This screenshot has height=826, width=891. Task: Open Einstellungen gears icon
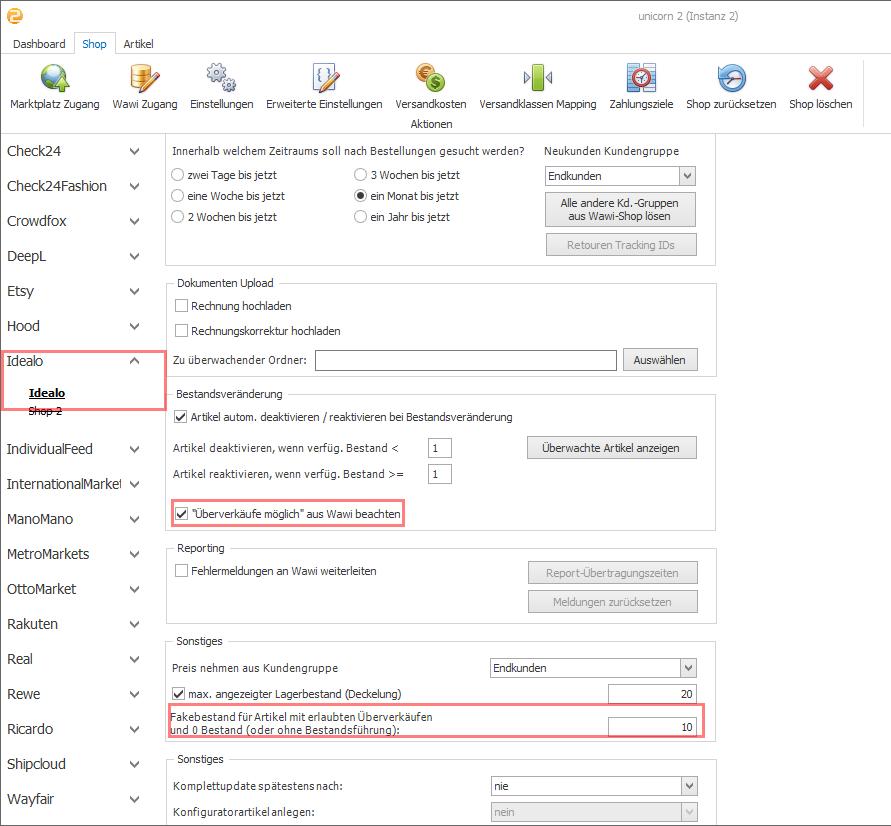pyautogui.click(x=221, y=78)
